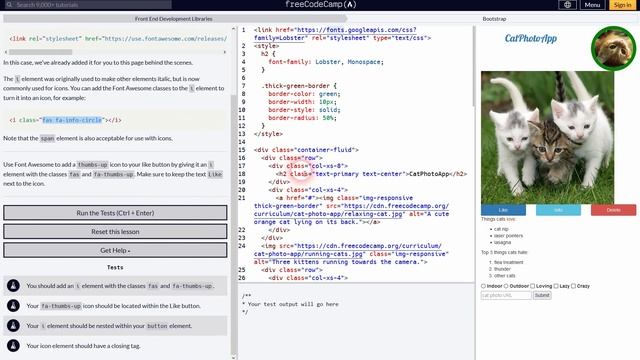Viewport: 640px width, 360px height.
Task: Click the CatPhotoApp heading in preview
Action: click(531, 38)
